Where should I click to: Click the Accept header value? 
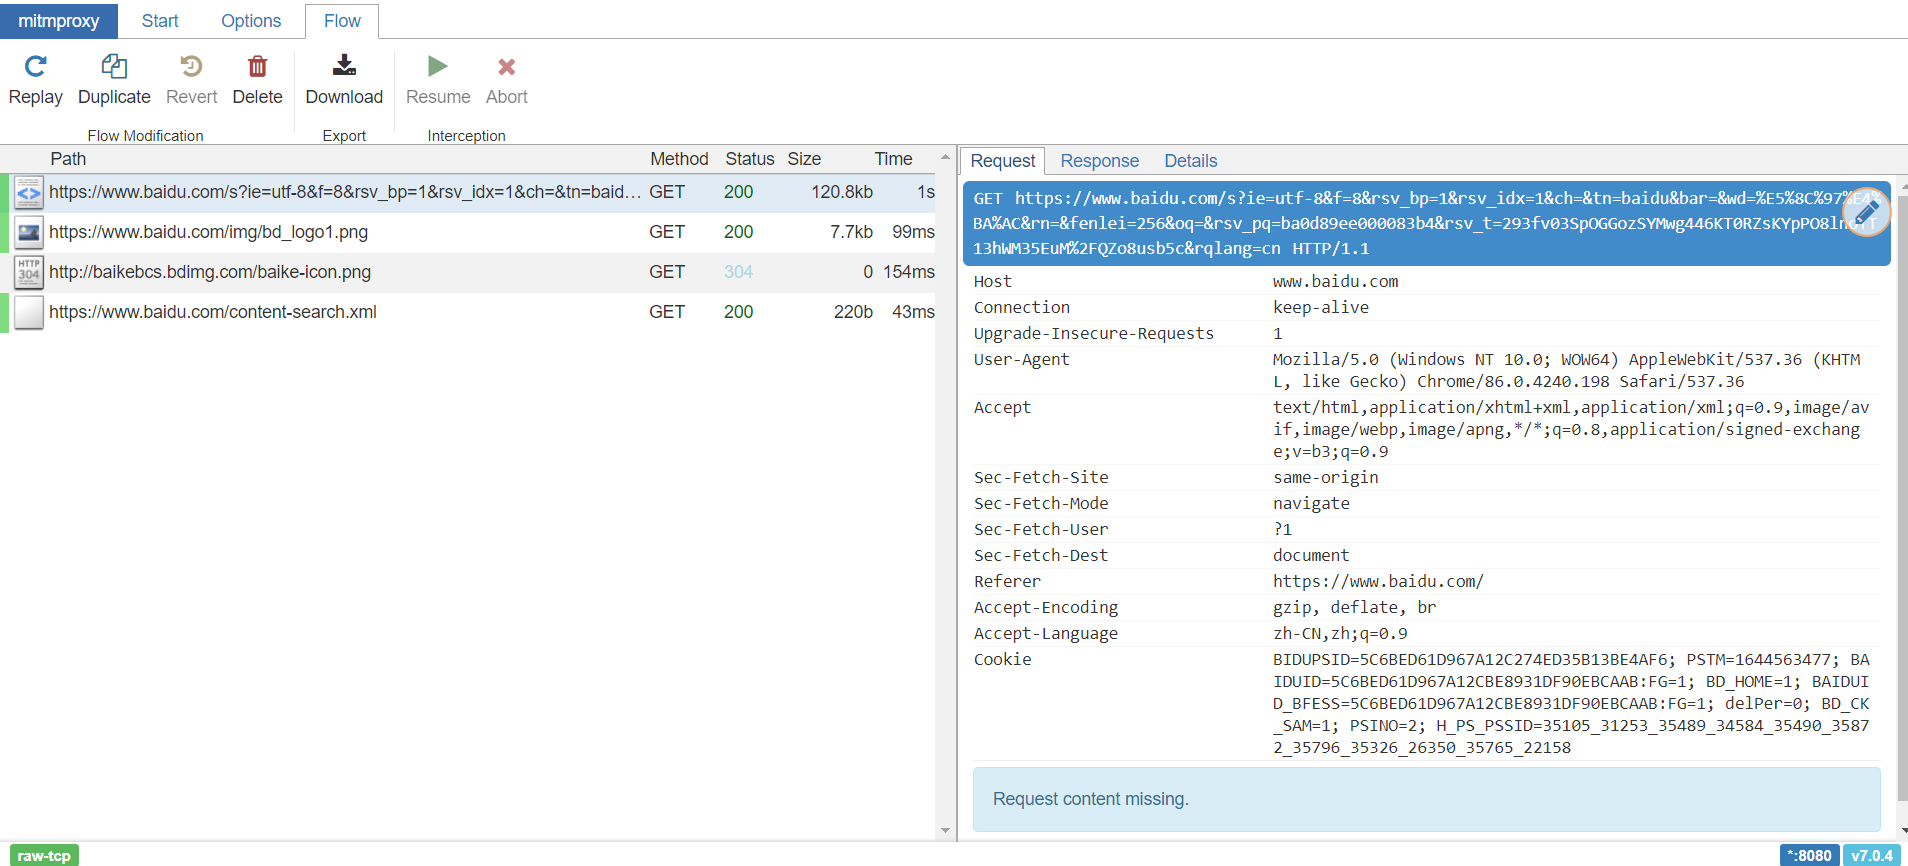(x=1571, y=430)
